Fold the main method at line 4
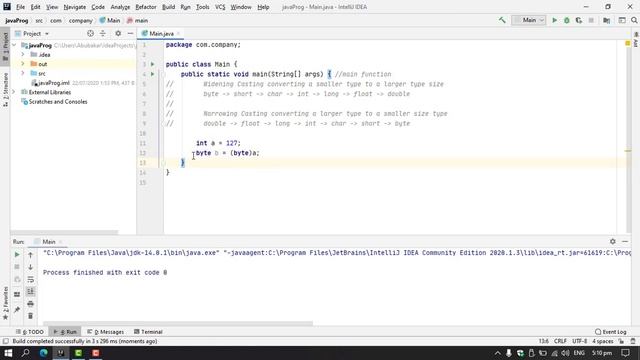The image size is (640, 360). pyautogui.click(x=163, y=74)
